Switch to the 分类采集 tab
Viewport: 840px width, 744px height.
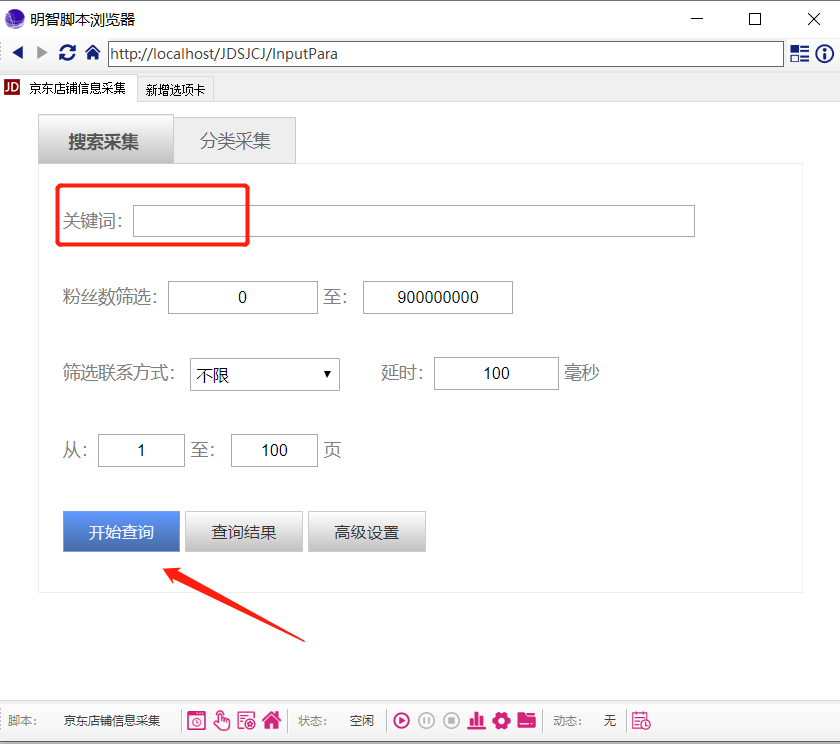(x=235, y=141)
